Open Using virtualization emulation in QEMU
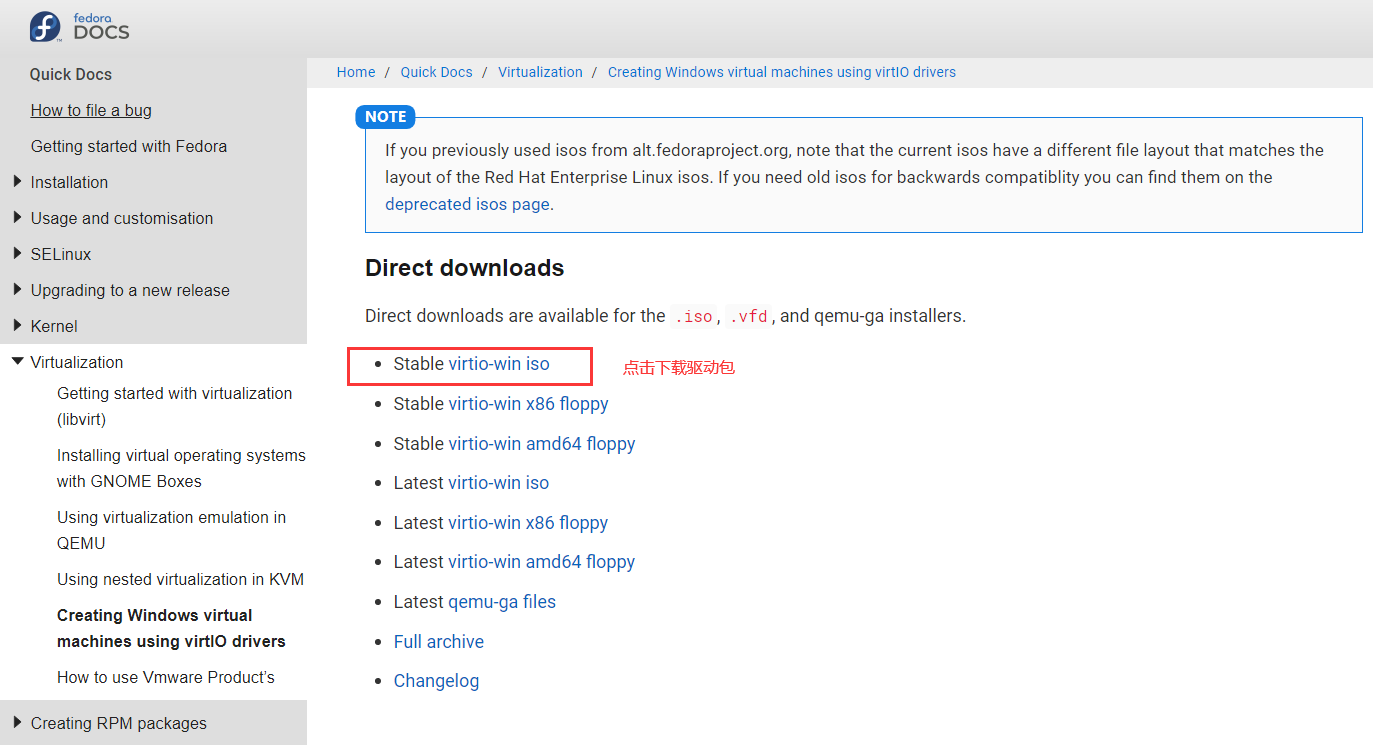1373x745 pixels. [171, 530]
